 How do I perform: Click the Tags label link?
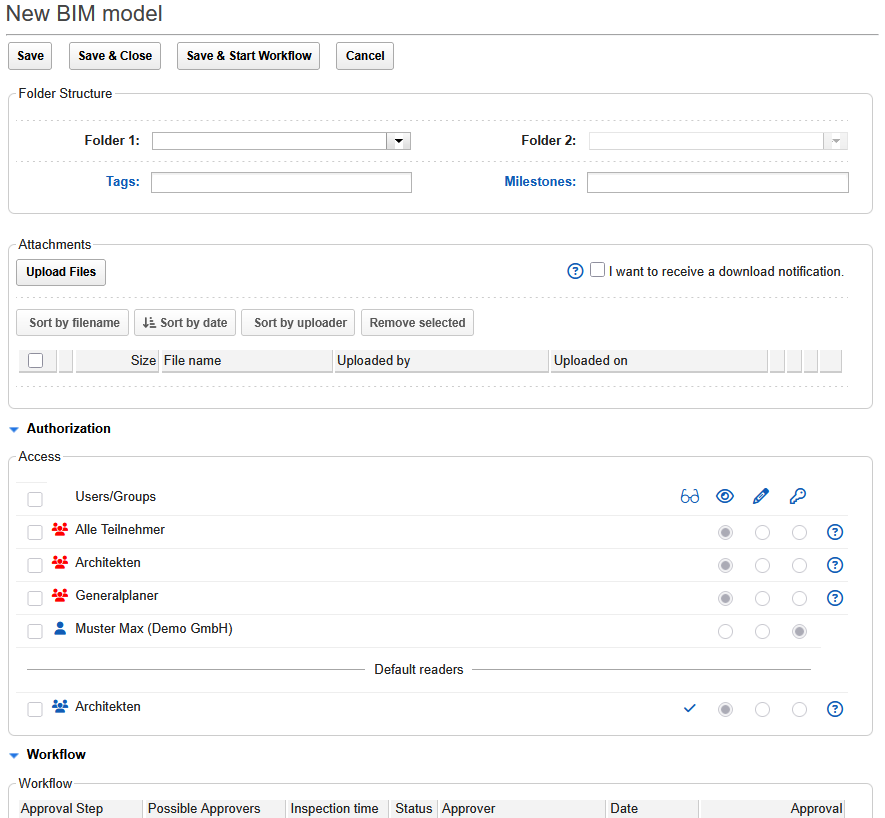(123, 182)
